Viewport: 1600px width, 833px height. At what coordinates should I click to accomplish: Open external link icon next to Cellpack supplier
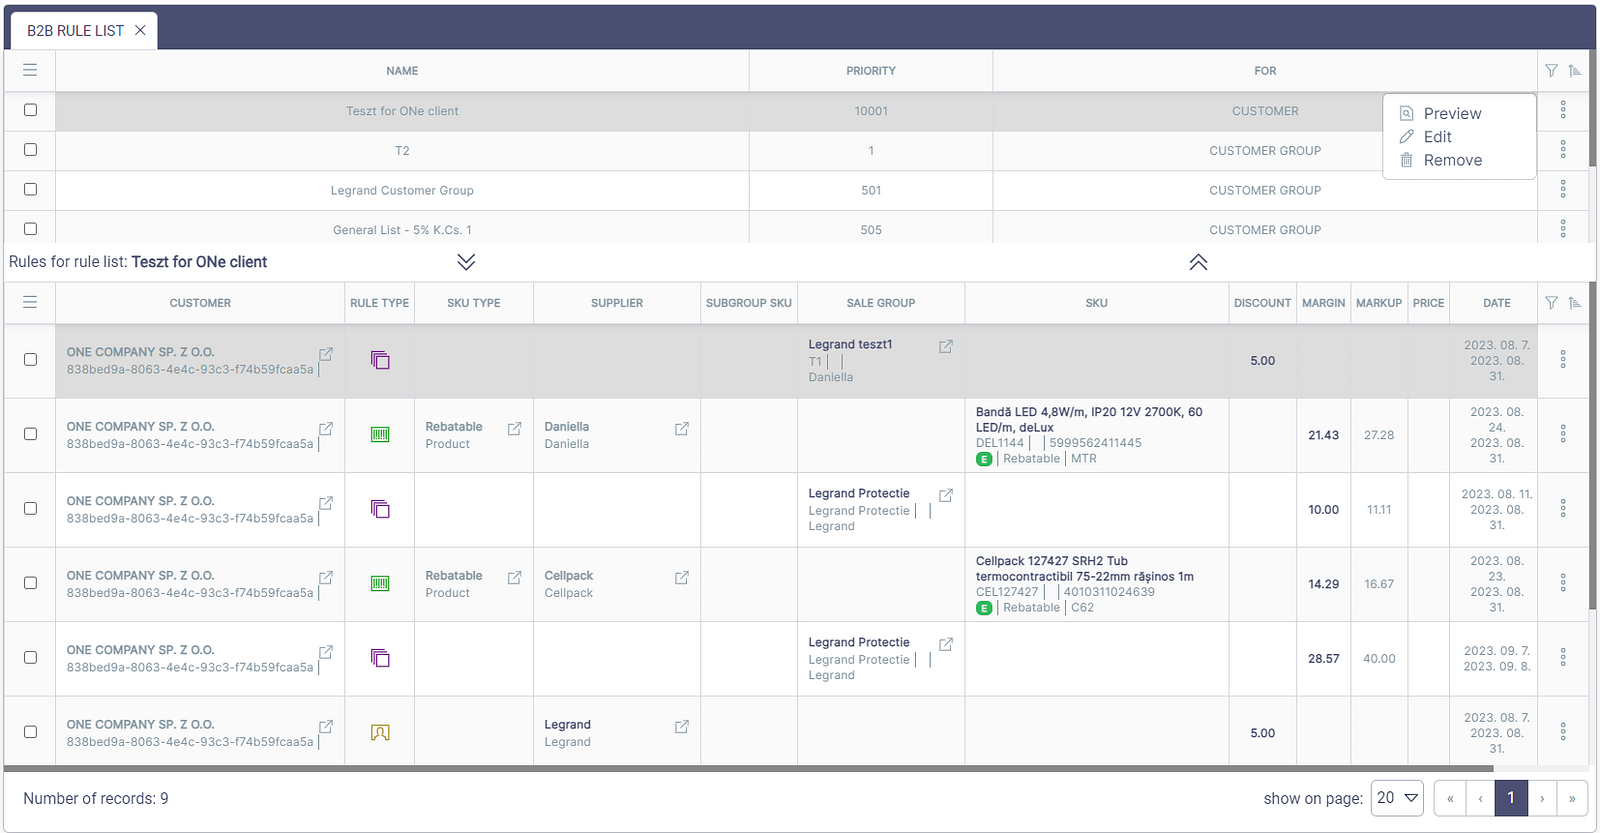[682, 578]
